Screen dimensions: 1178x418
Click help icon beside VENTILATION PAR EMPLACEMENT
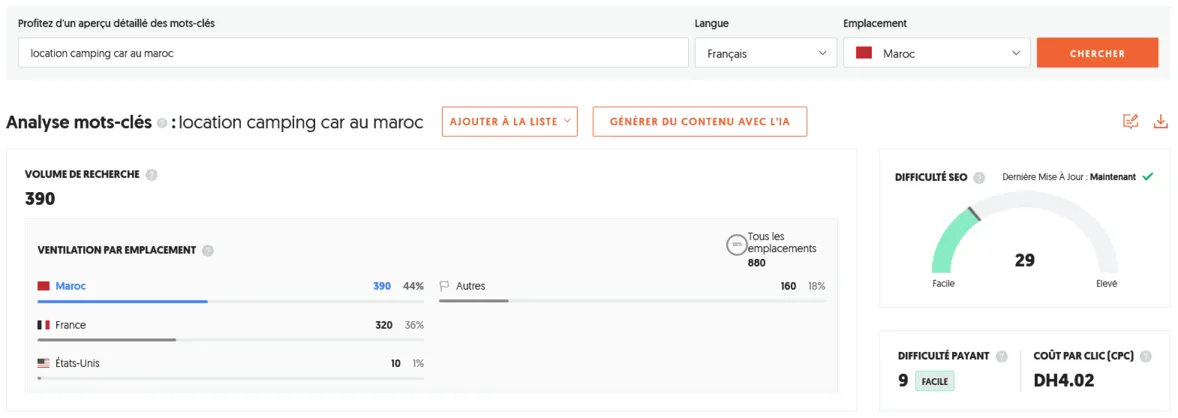pos(208,250)
